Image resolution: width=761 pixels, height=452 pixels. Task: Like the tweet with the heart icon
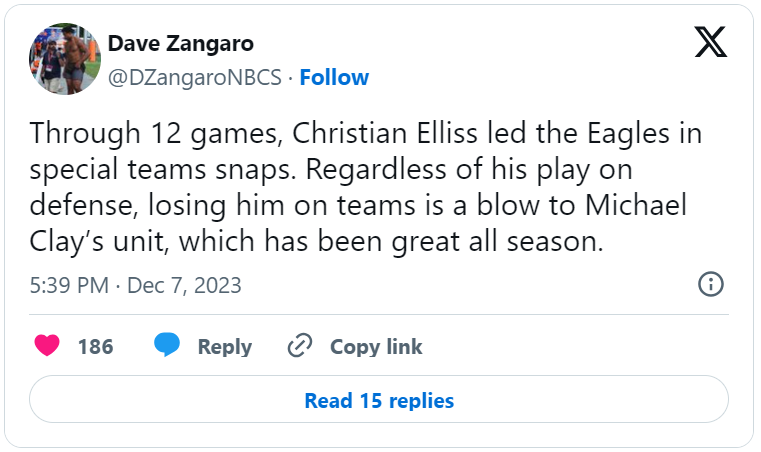pyautogui.click(x=46, y=346)
